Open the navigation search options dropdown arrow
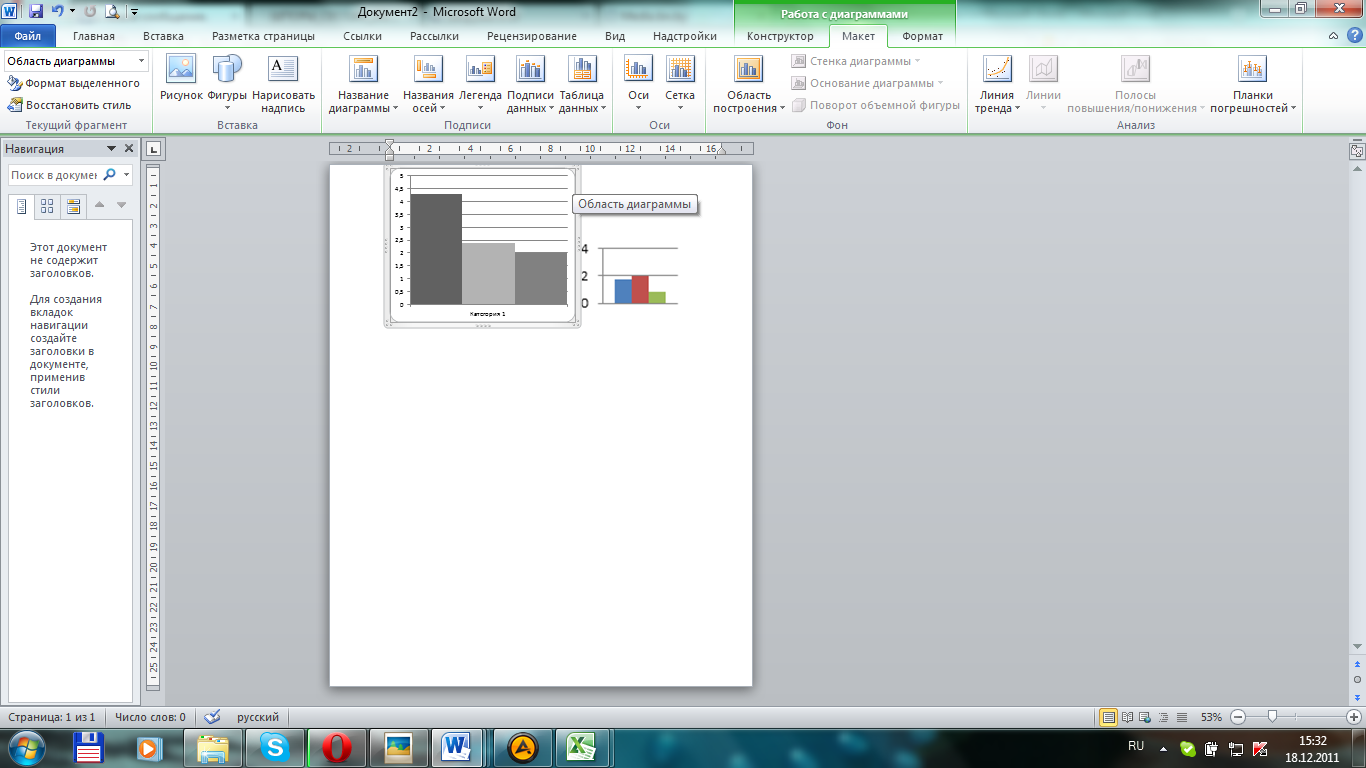Viewport: 1366px width, 768px height. [x=127, y=175]
